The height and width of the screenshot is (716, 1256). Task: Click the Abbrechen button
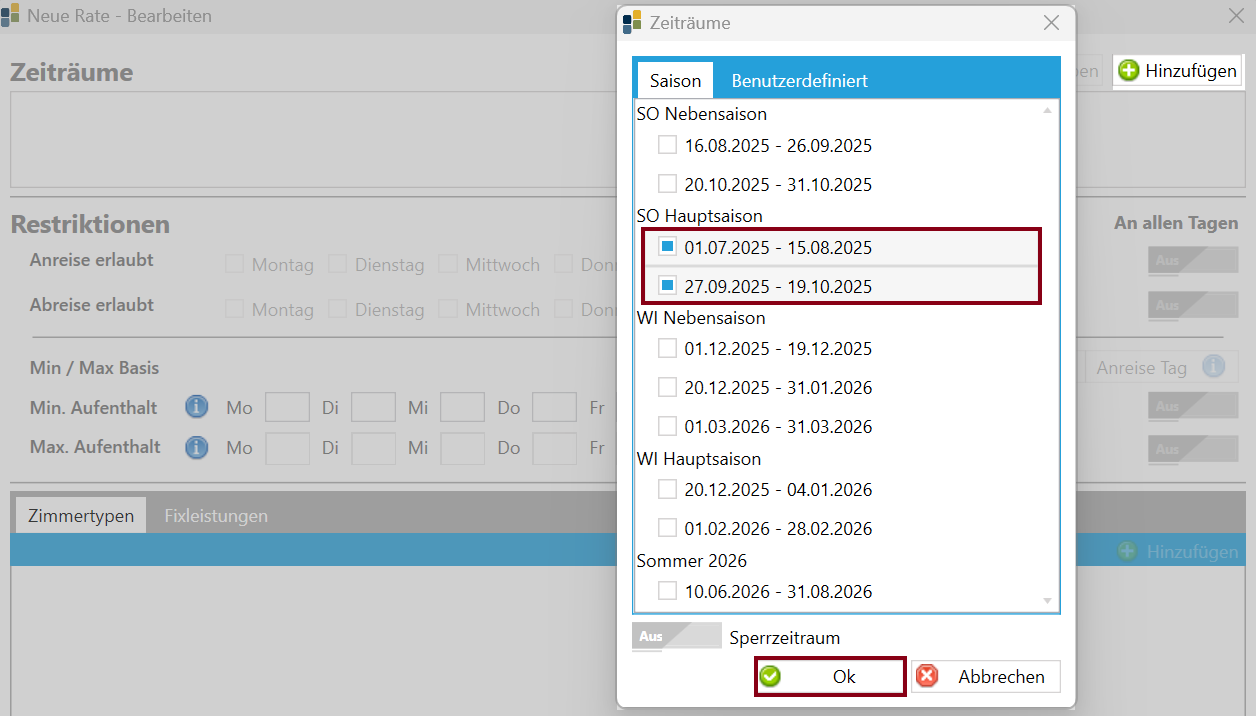985,677
